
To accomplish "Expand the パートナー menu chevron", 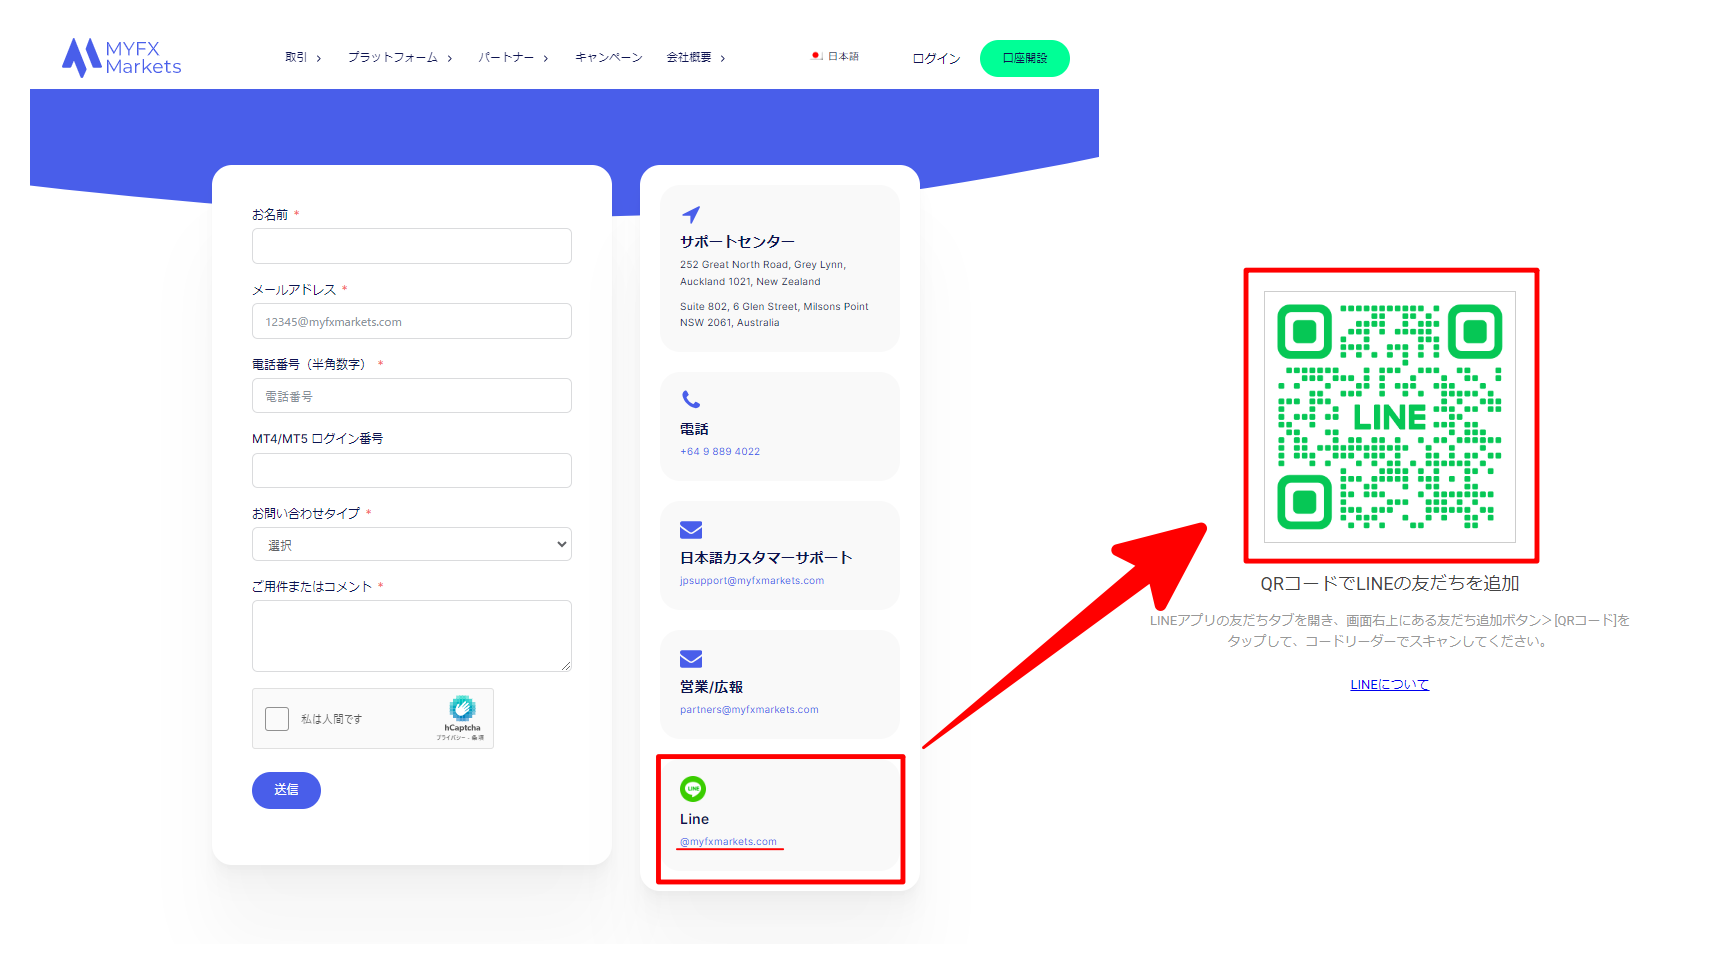I will pyautogui.click(x=546, y=58).
